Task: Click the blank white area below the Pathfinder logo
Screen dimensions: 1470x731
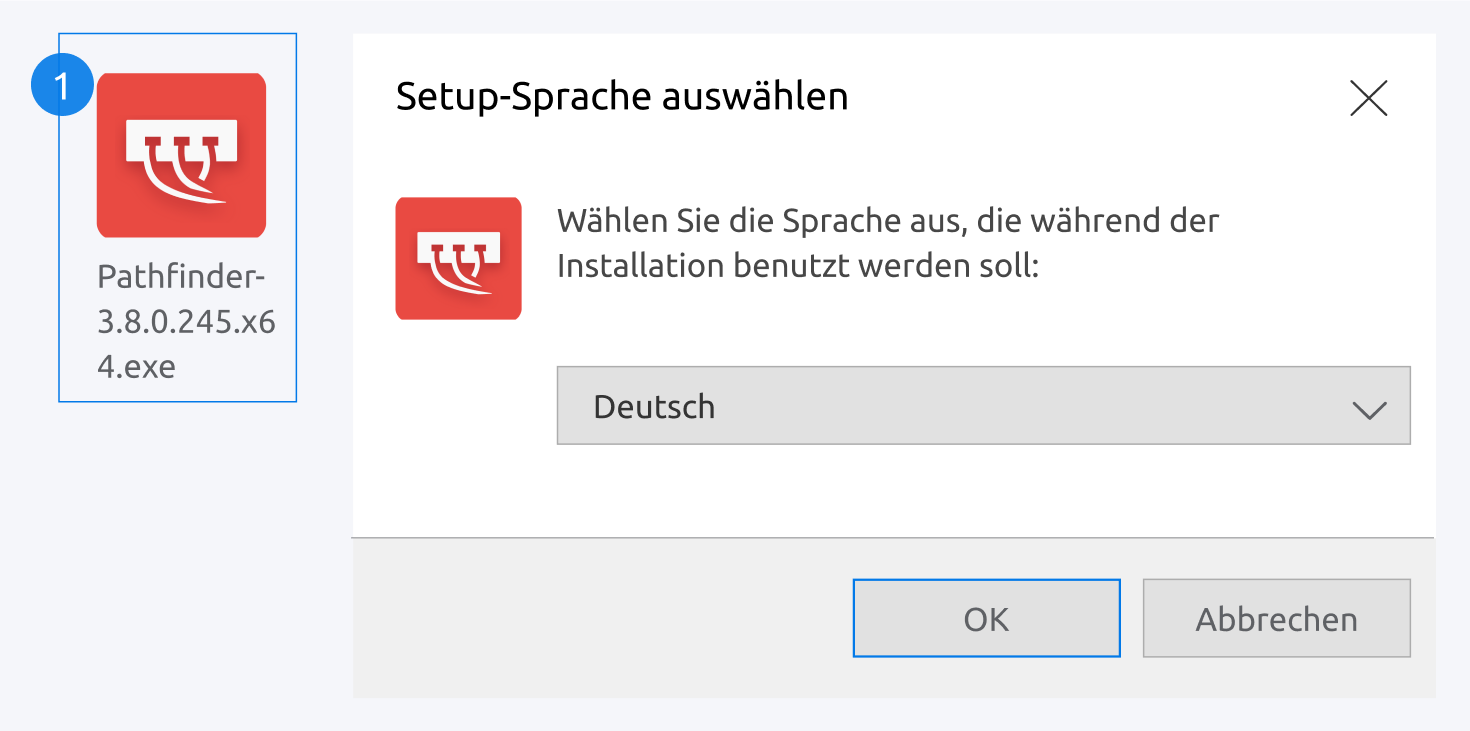Action: (458, 420)
